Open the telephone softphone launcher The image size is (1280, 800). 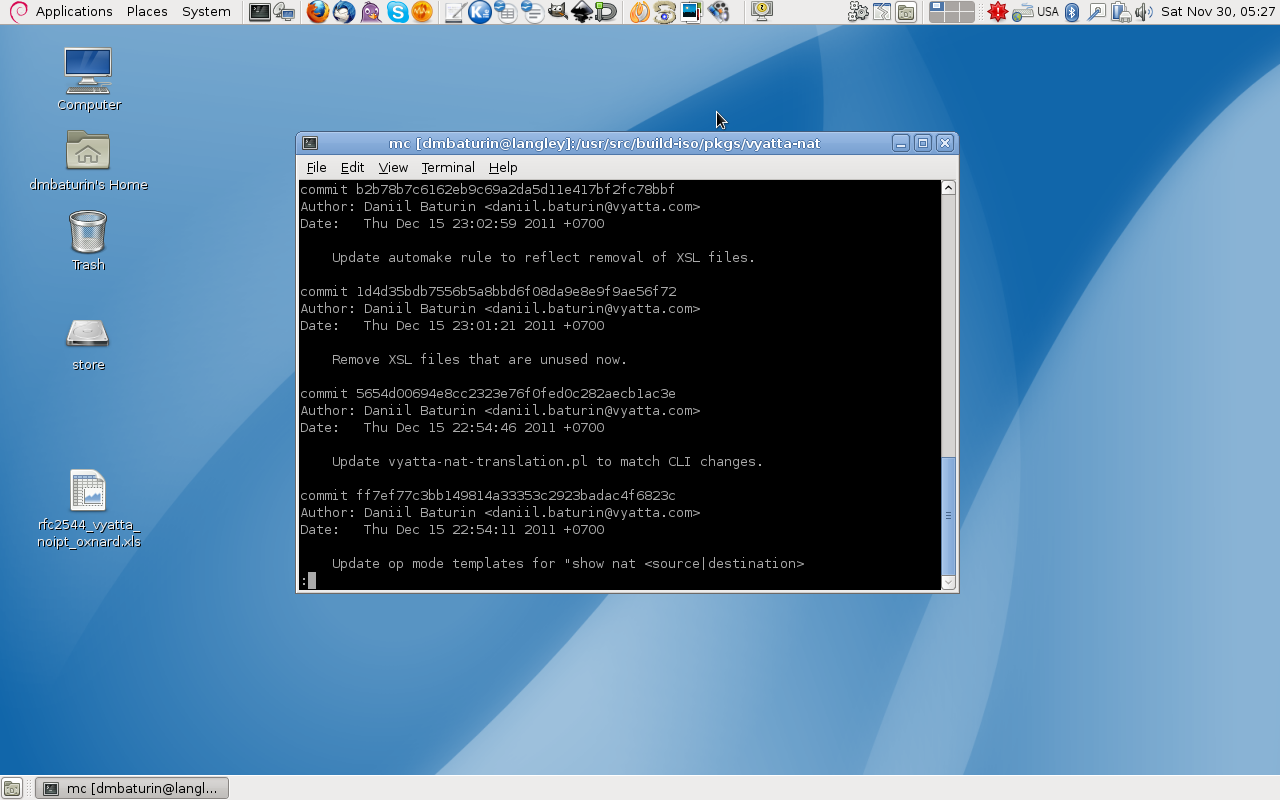pyautogui.click(x=666, y=12)
